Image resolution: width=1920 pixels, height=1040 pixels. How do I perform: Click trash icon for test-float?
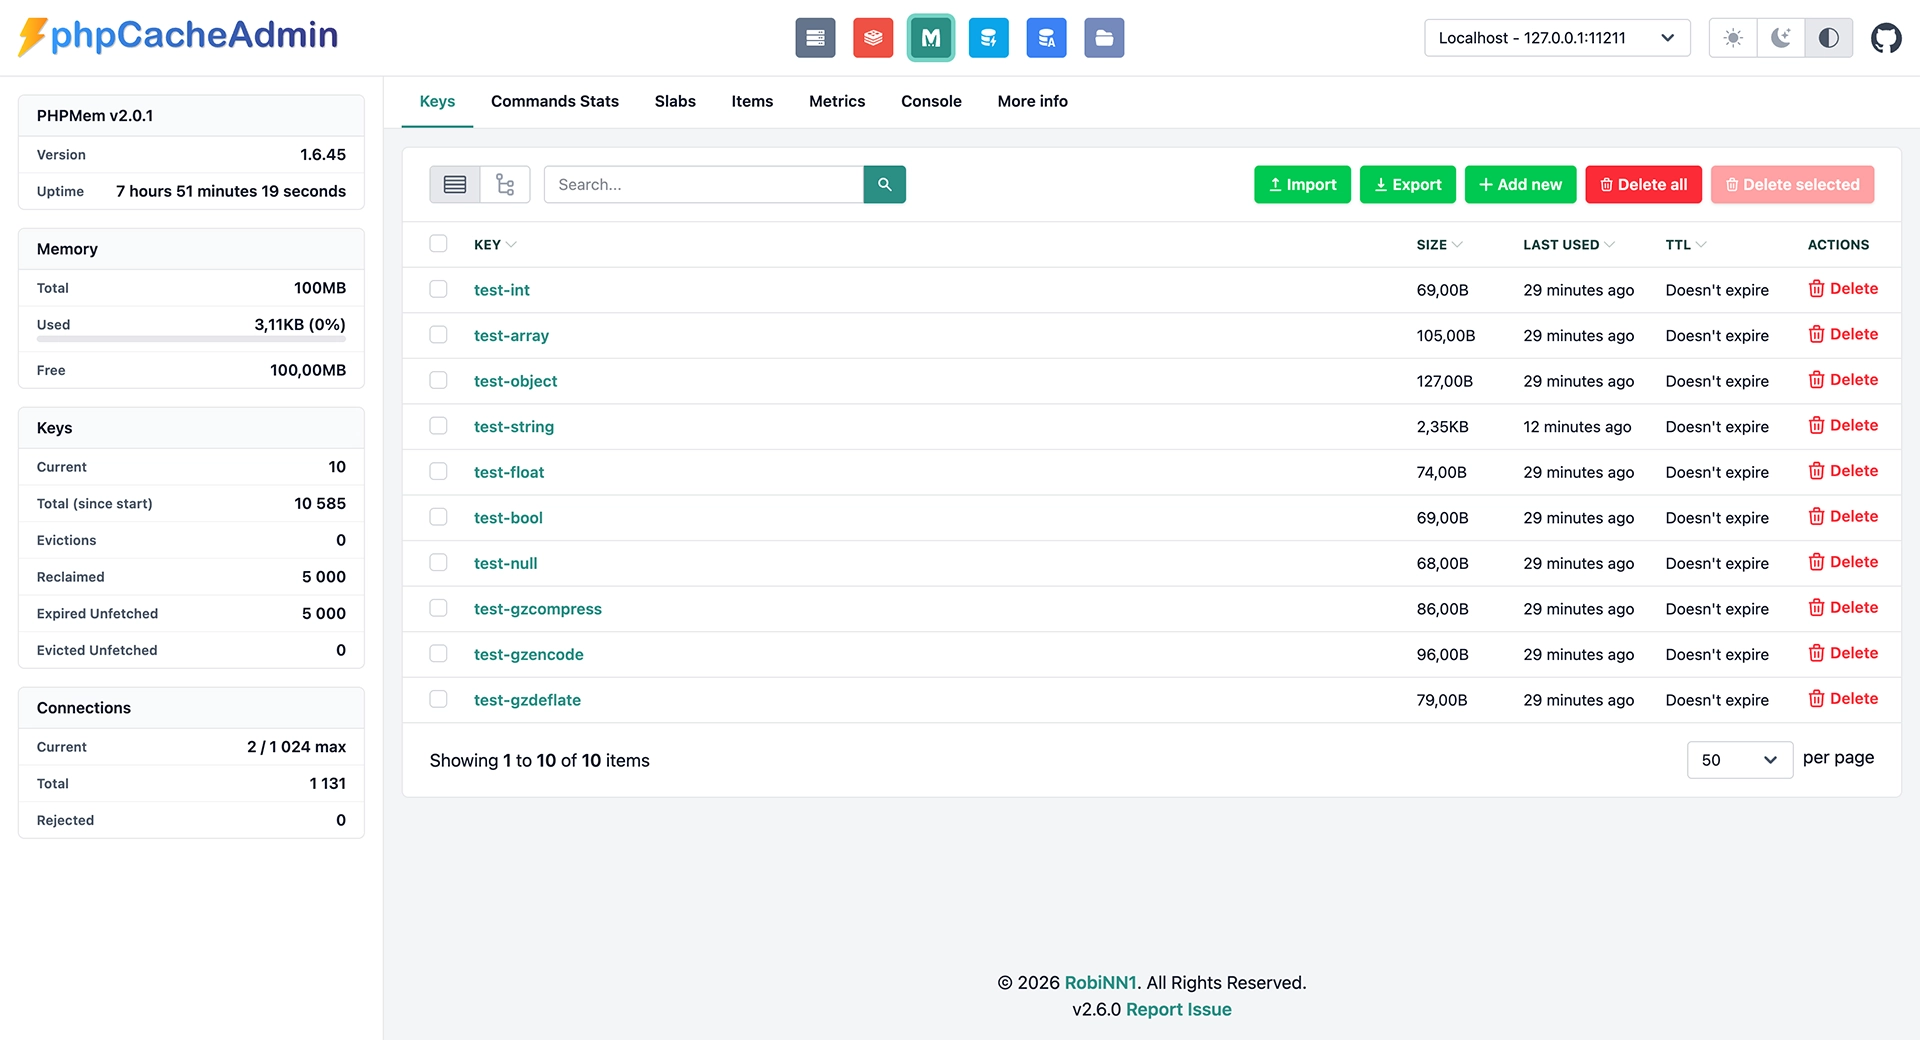click(1816, 471)
